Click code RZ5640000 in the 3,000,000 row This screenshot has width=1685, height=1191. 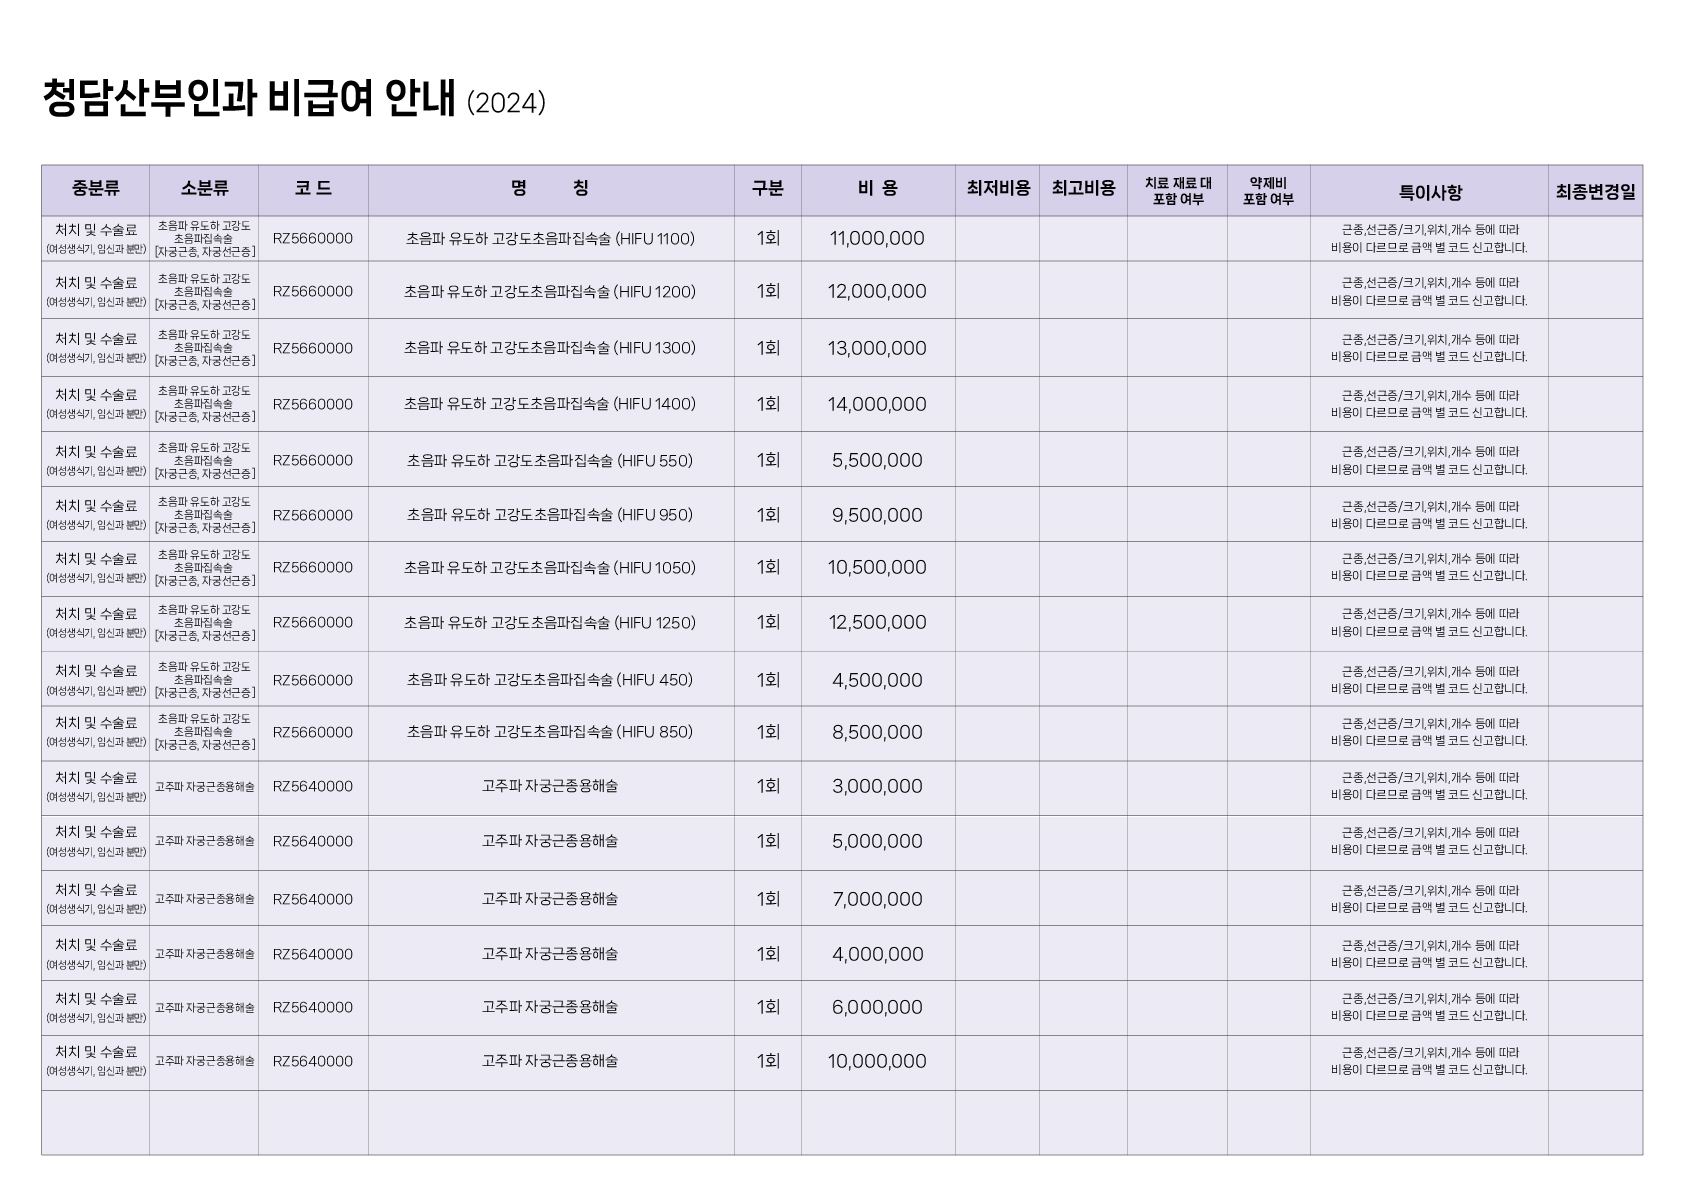click(x=313, y=786)
